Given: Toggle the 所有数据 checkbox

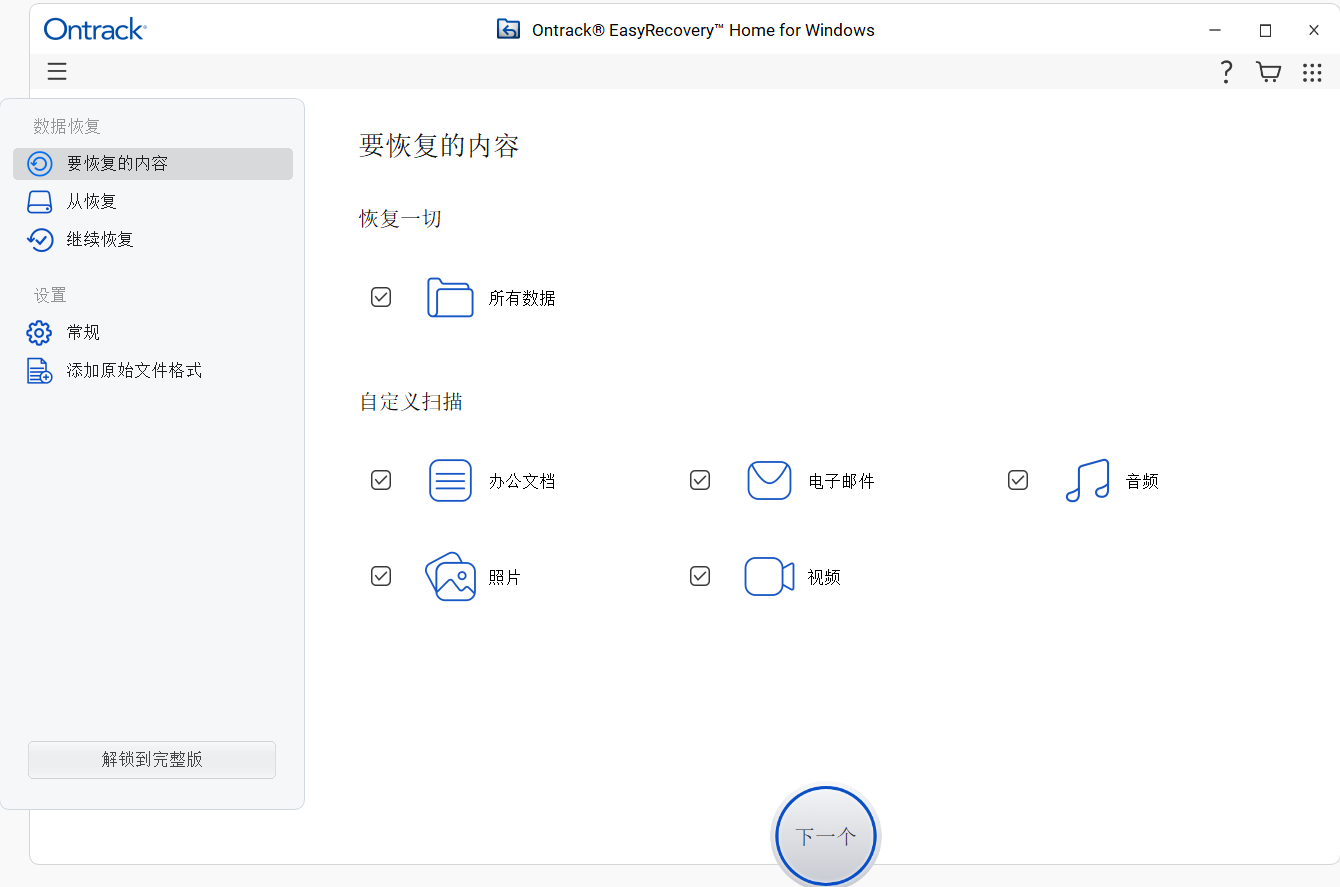Looking at the screenshot, I should click(x=381, y=297).
